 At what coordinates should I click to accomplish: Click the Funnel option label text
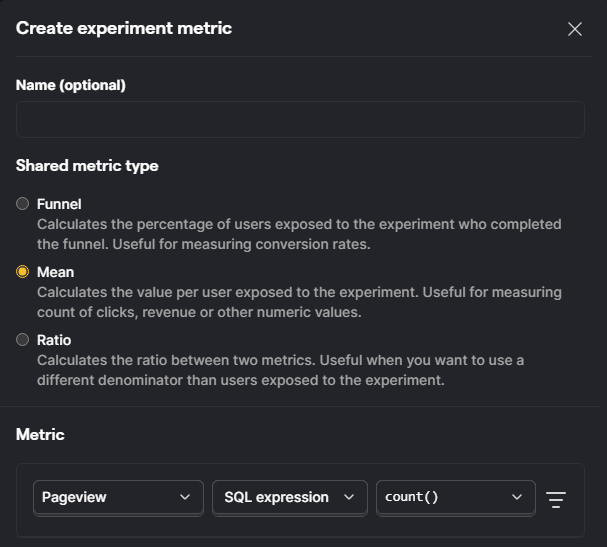(x=59, y=204)
